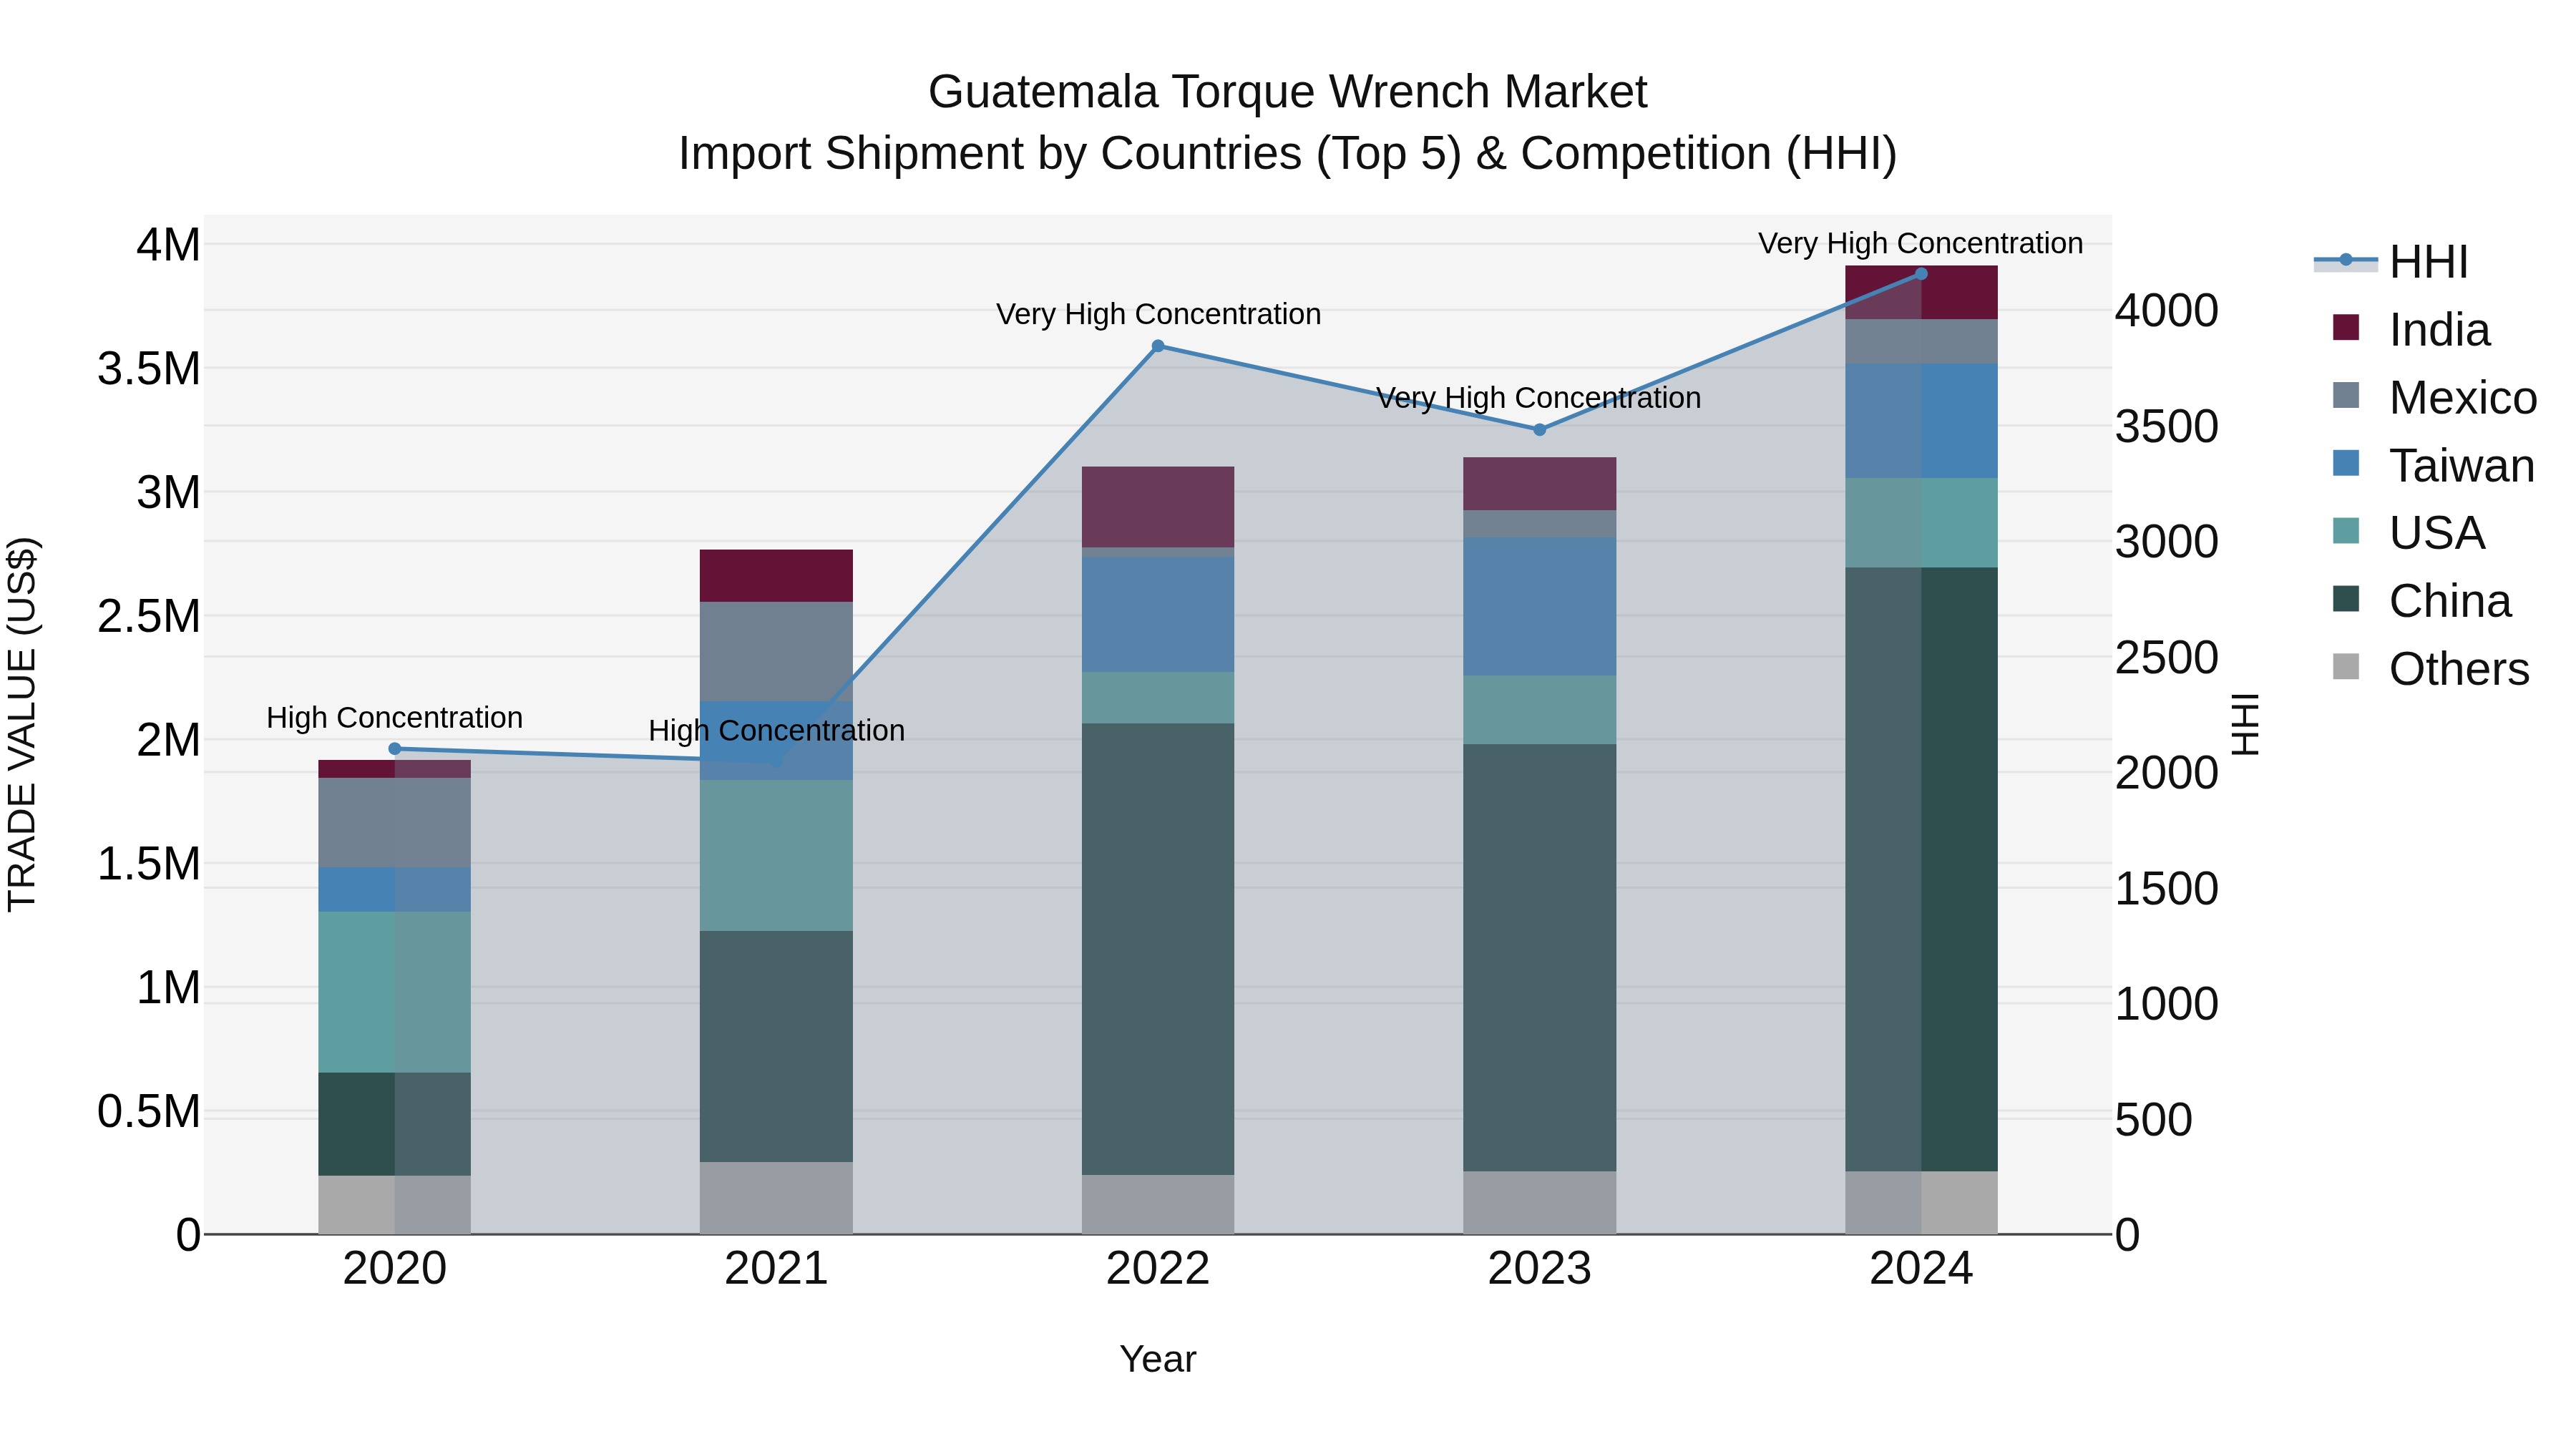Toggle the HHI legend entry

[x=2392, y=262]
